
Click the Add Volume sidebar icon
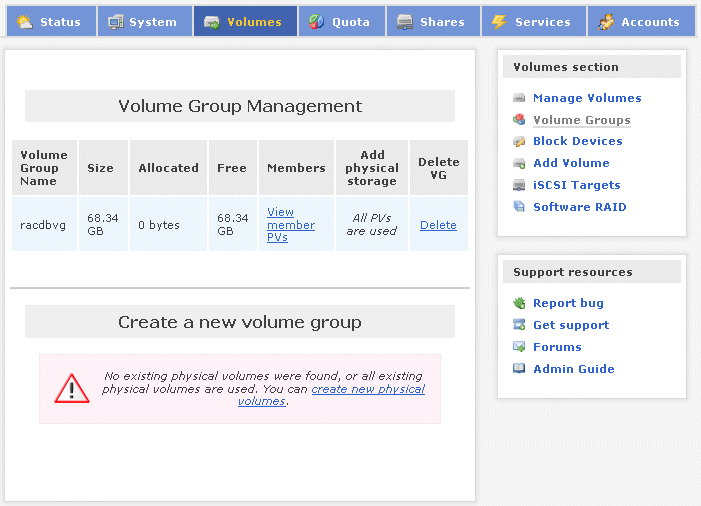519,163
